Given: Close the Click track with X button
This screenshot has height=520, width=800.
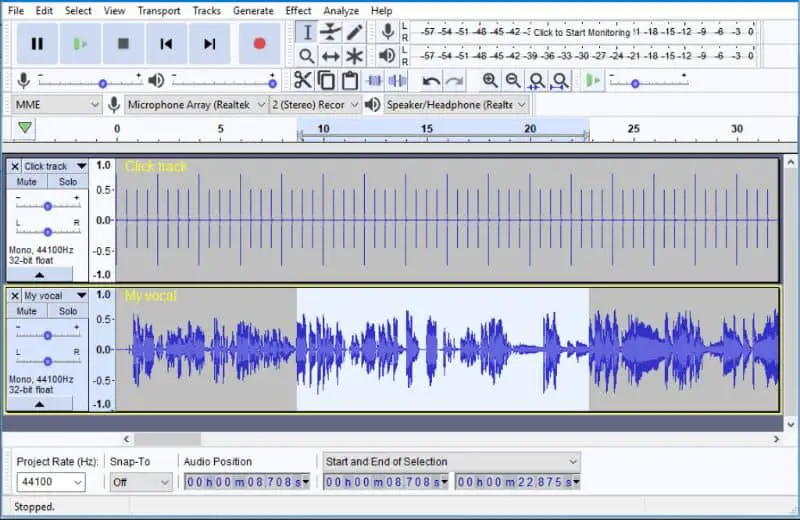Looking at the screenshot, I should click(x=14, y=166).
